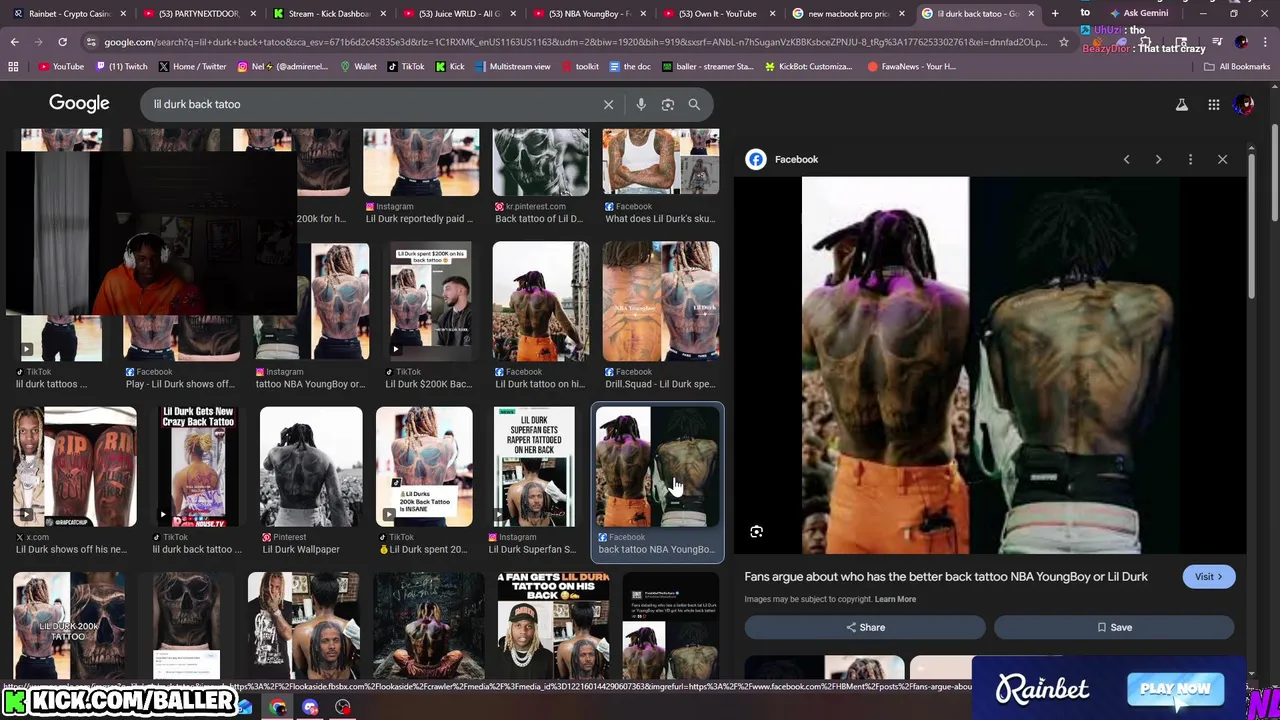Open the Twitch bookmark
The image size is (1280, 720).
[121, 66]
